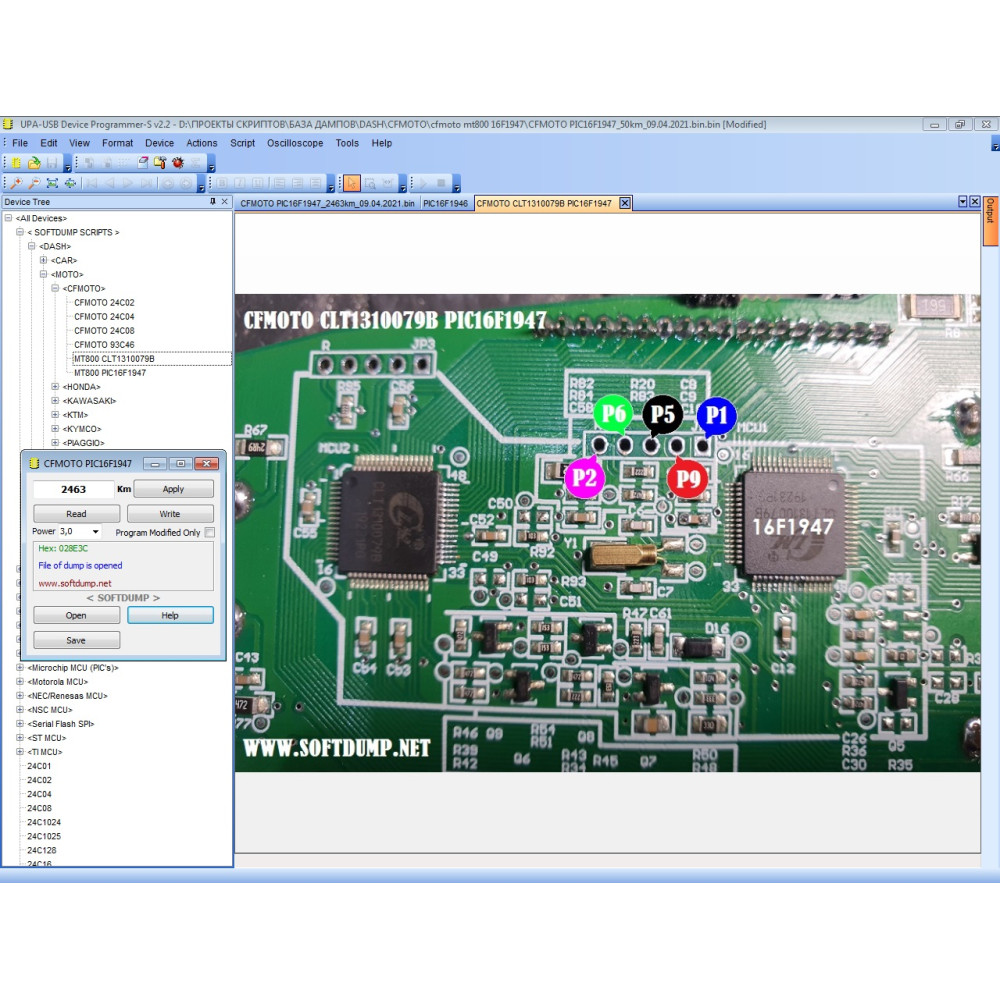The height and width of the screenshot is (1000, 1000).
Task: Click the New file toolbar icon
Action: point(17,163)
